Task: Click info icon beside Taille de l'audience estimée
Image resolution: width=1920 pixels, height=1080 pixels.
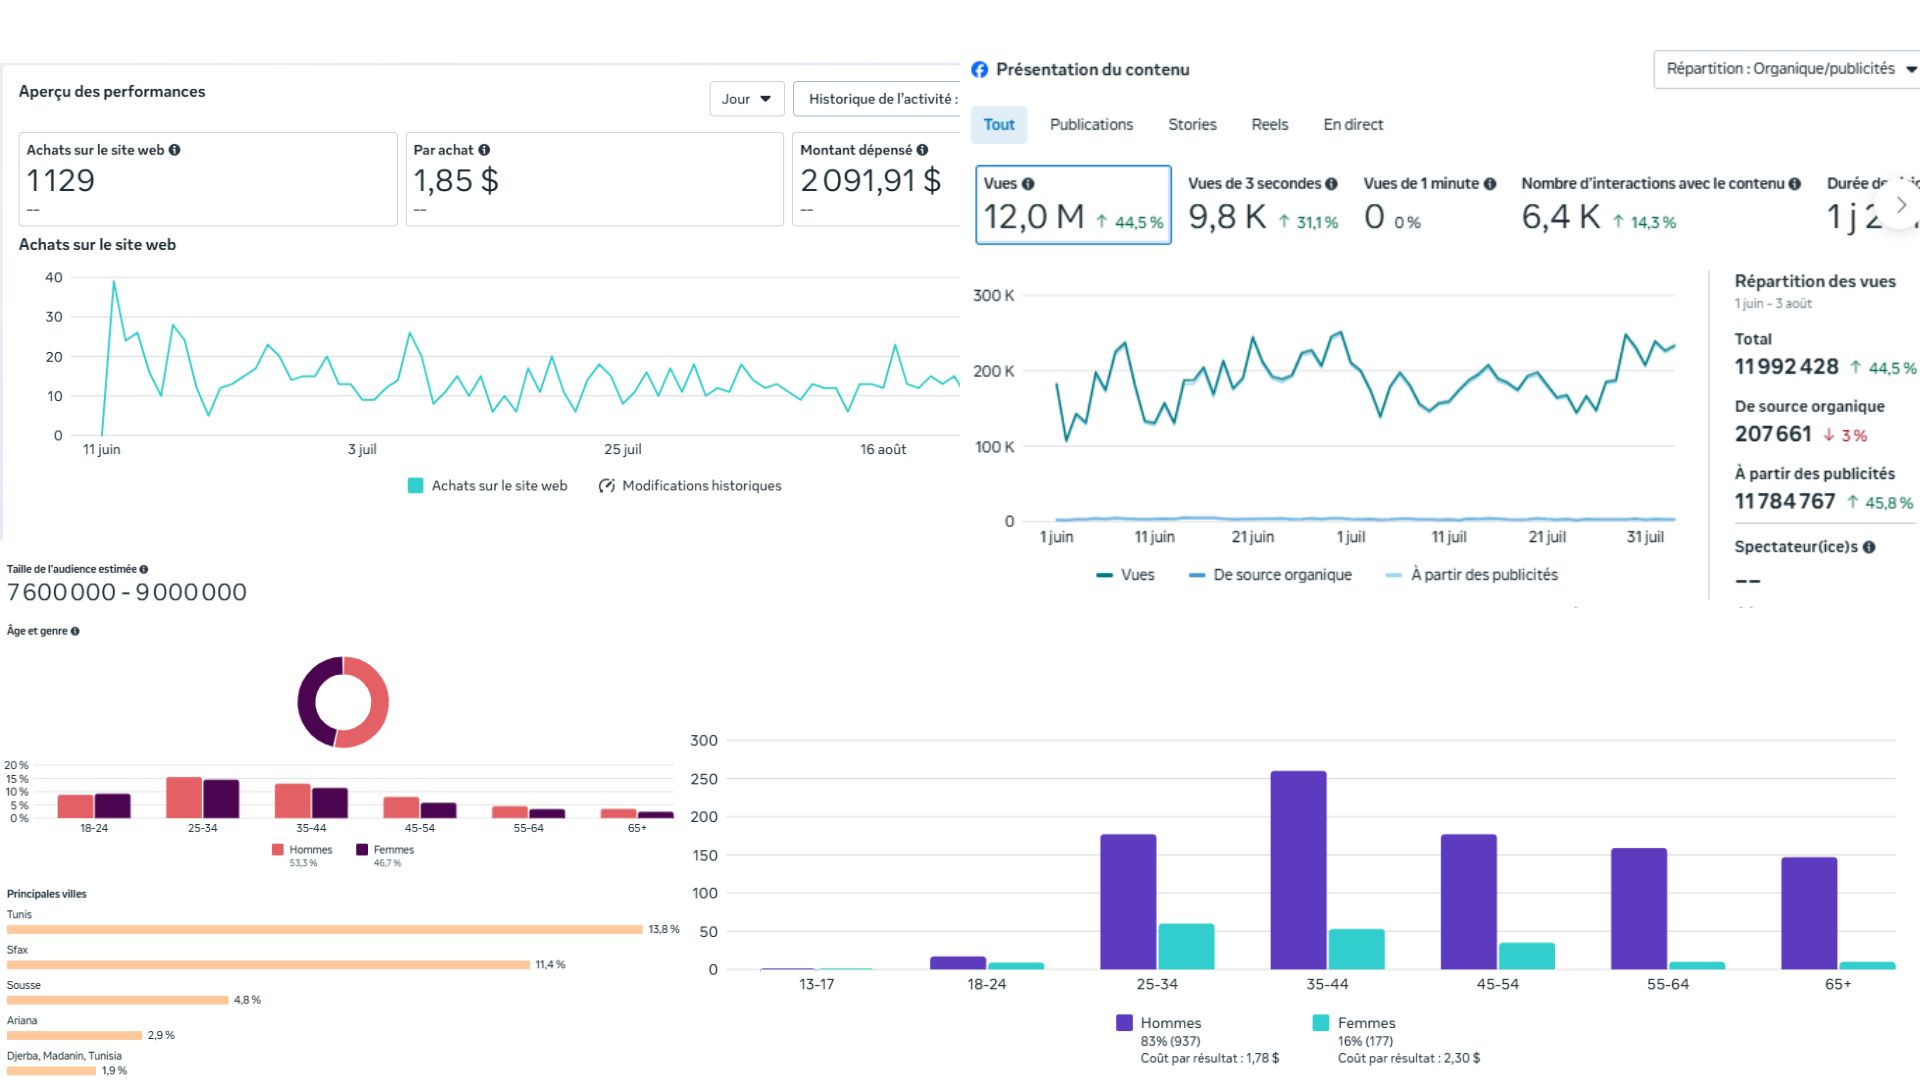Action: pos(144,569)
